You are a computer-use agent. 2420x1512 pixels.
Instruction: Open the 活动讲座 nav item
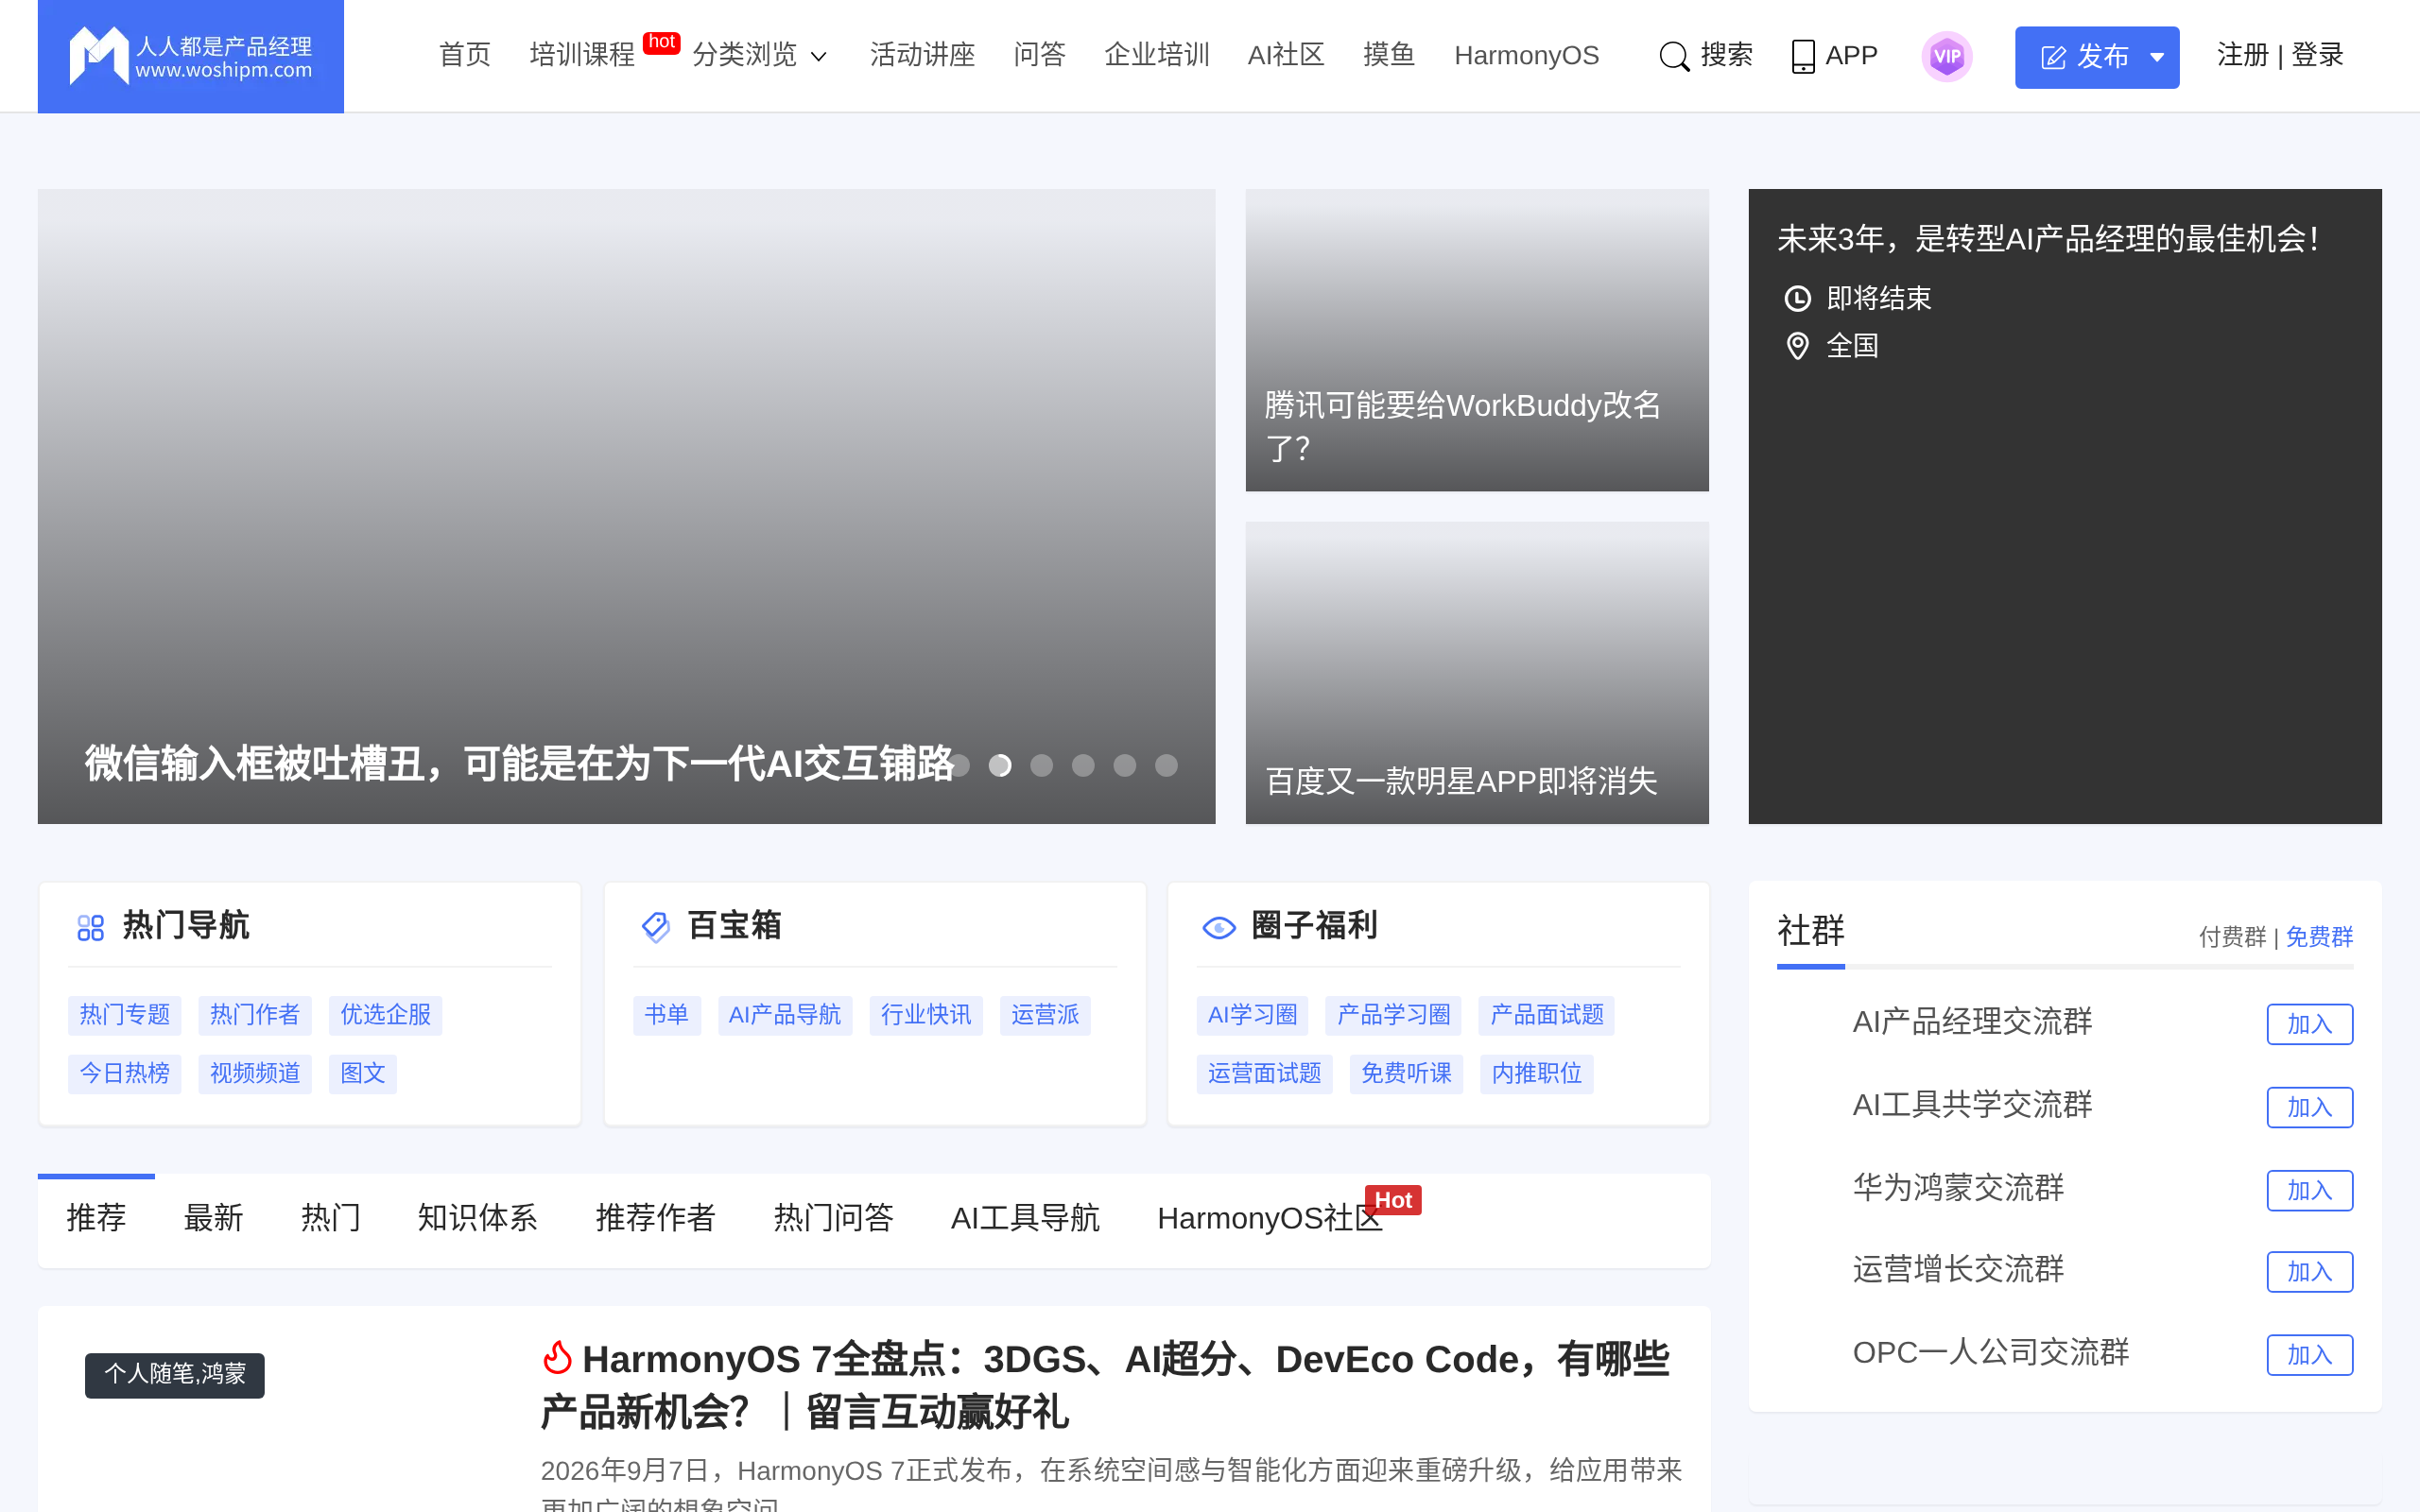pyautogui.click(x=922, y=55)
